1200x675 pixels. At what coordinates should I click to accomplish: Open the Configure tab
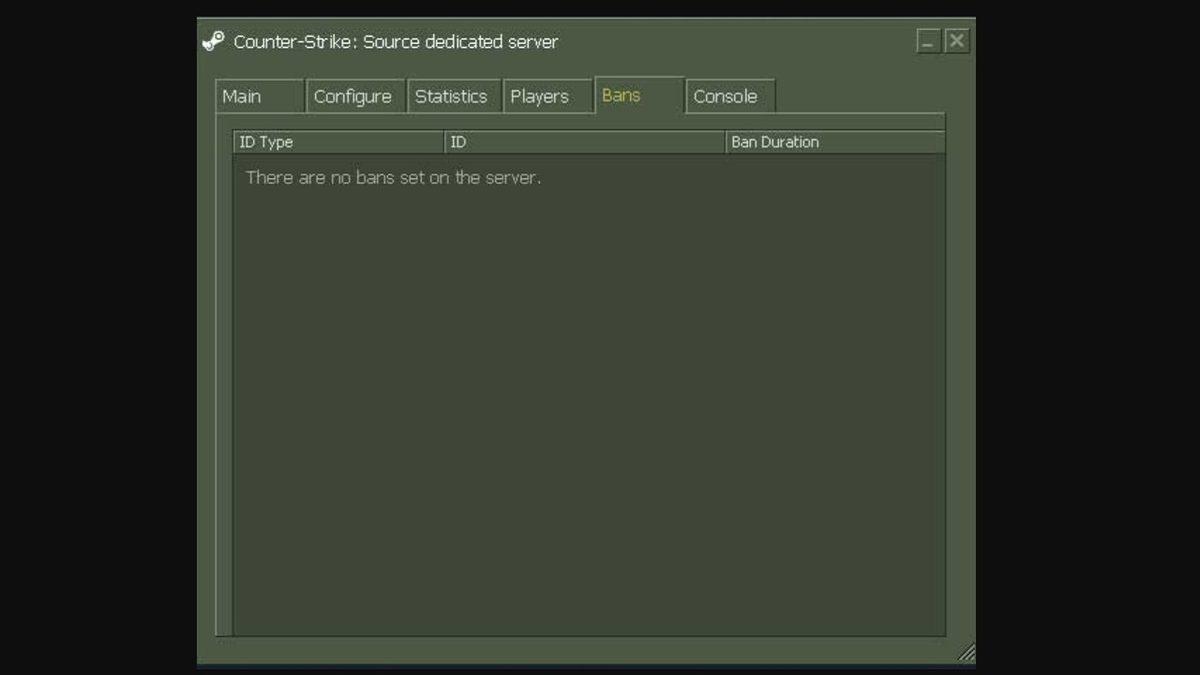point(354,96)
